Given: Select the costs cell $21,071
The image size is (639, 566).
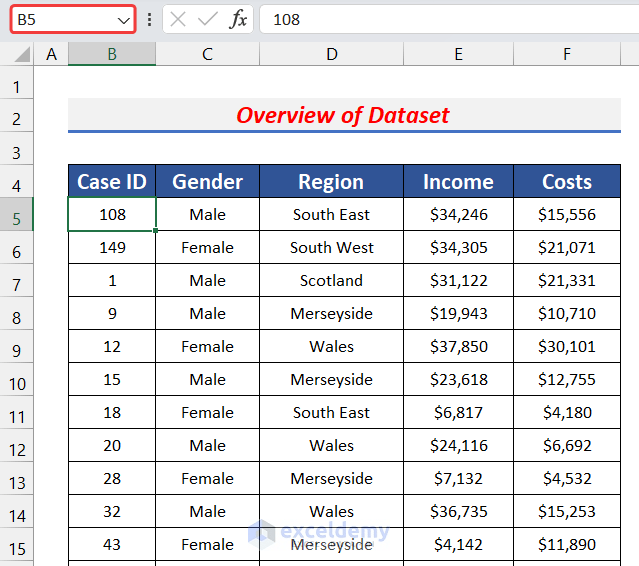Looking at the screenshot, I should pos(567,247).
